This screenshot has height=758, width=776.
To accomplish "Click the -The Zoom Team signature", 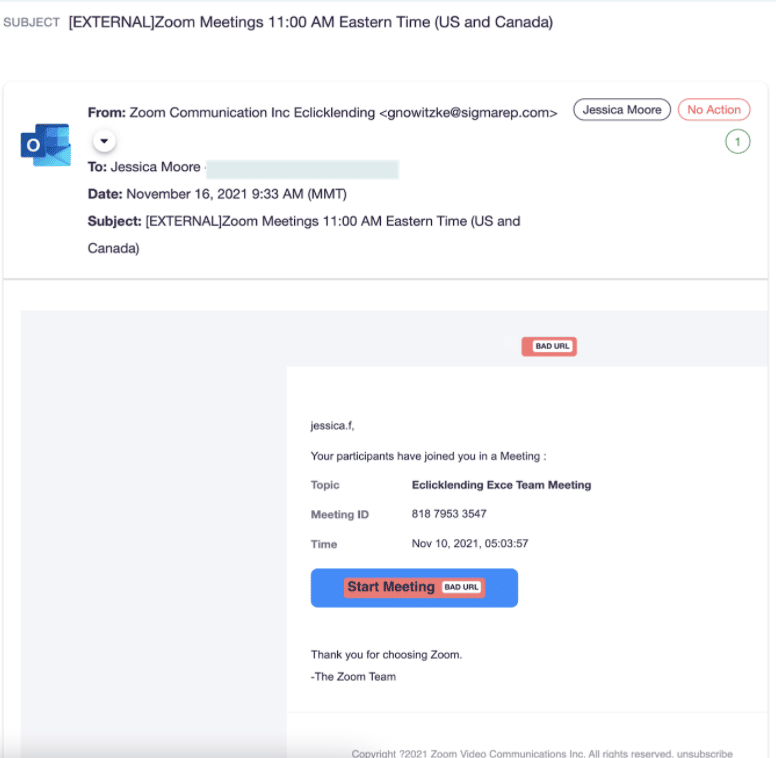I will [353, 676].
